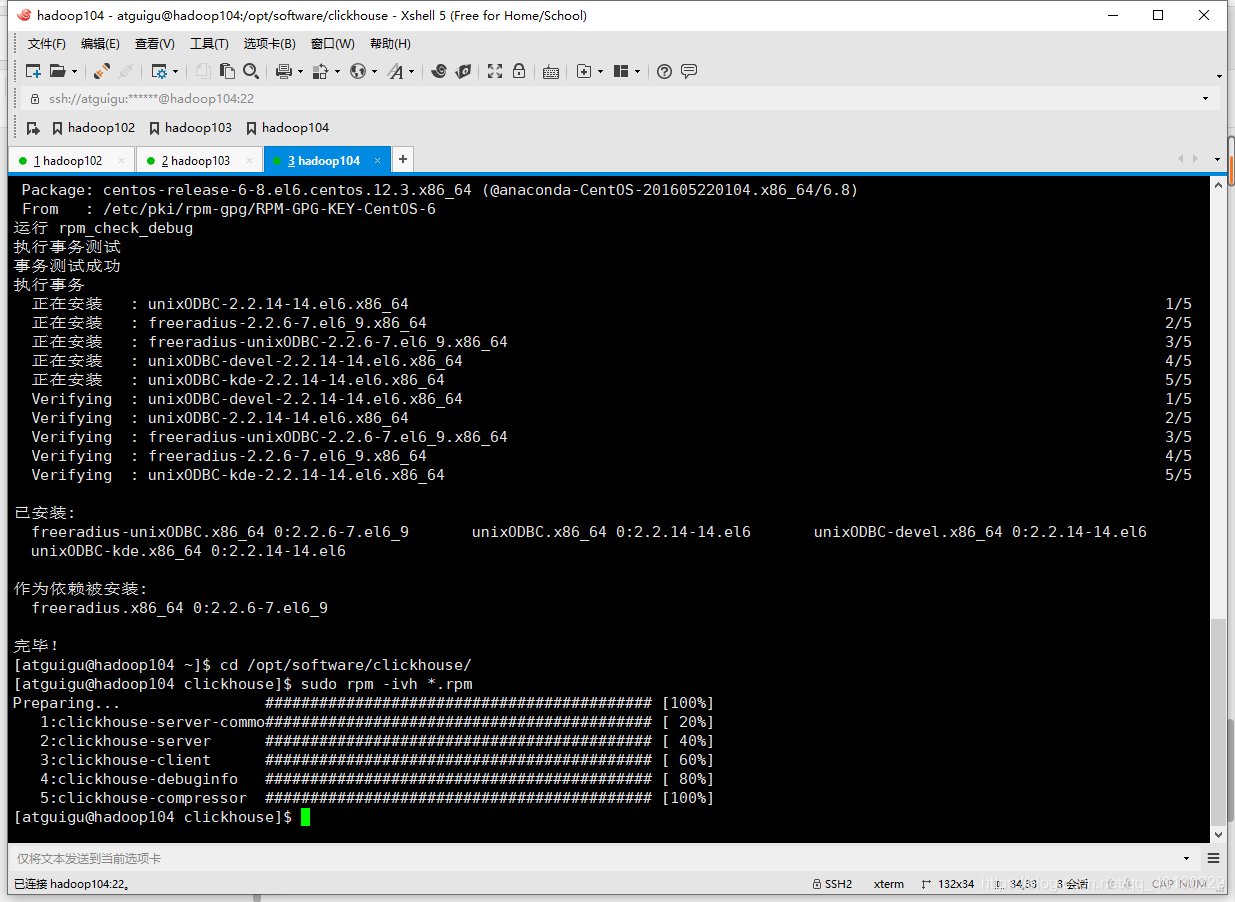Screen dimensions: 1235x902
Task: Click the SSH2 status bar entry
Action: tap(832, 884)
